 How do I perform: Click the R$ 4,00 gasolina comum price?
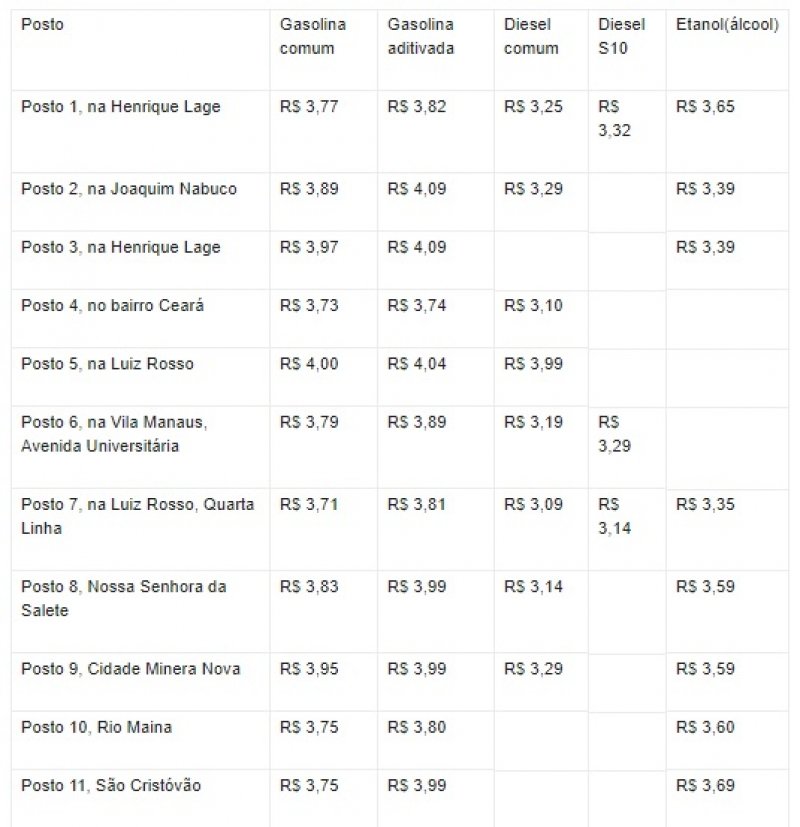pos(310,364)
